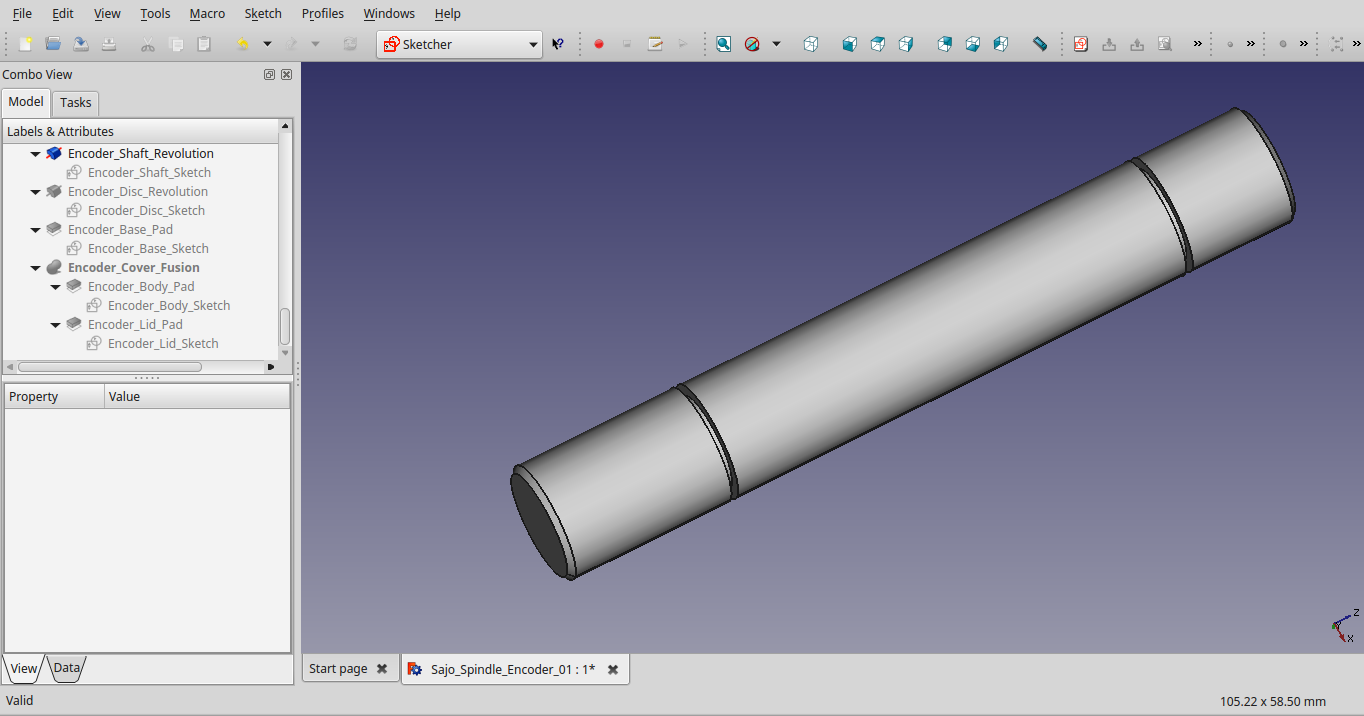Open the File menu
Image resolution: width=1364 pixels, height=716 pixels.
point(22,13)
